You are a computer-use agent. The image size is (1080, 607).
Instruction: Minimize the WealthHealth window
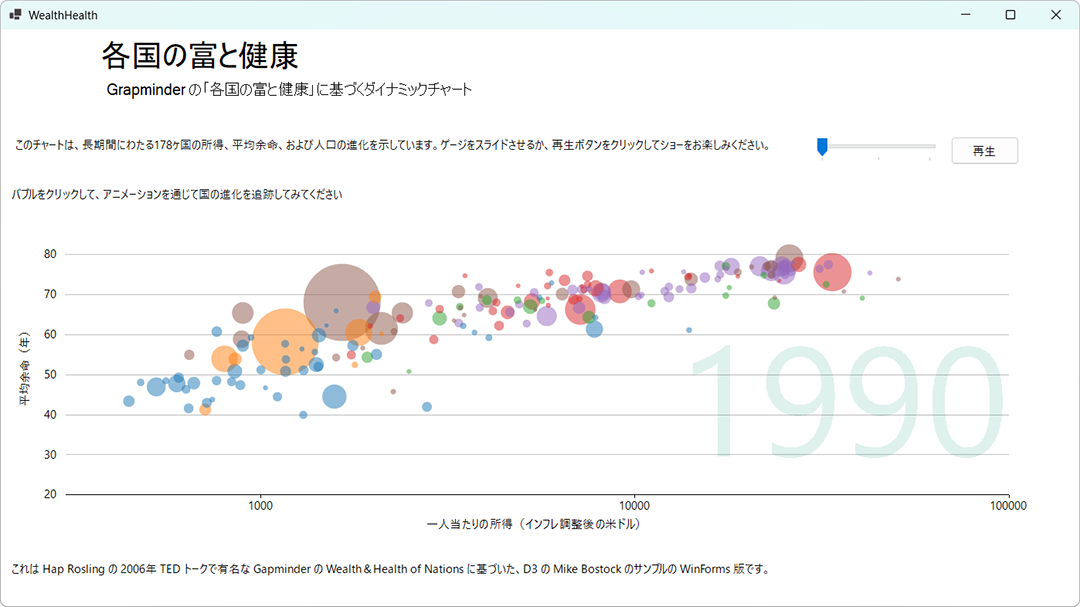coord(966,14)
